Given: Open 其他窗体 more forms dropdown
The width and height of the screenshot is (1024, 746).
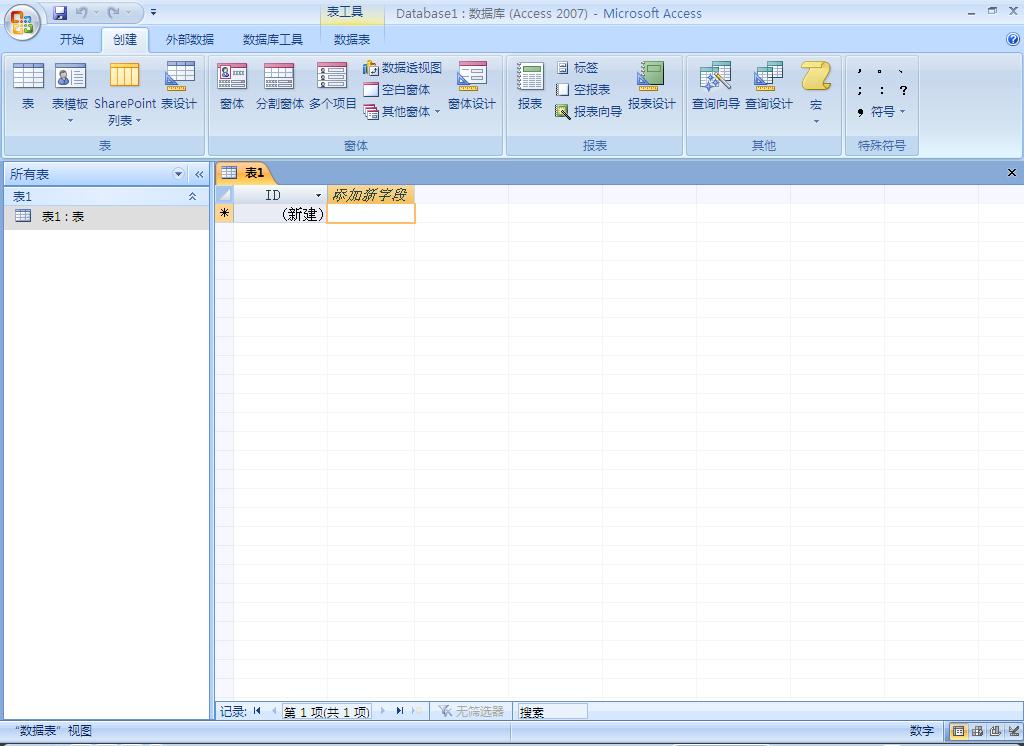Looking at the screenshot, I should [x=402, y=112].
